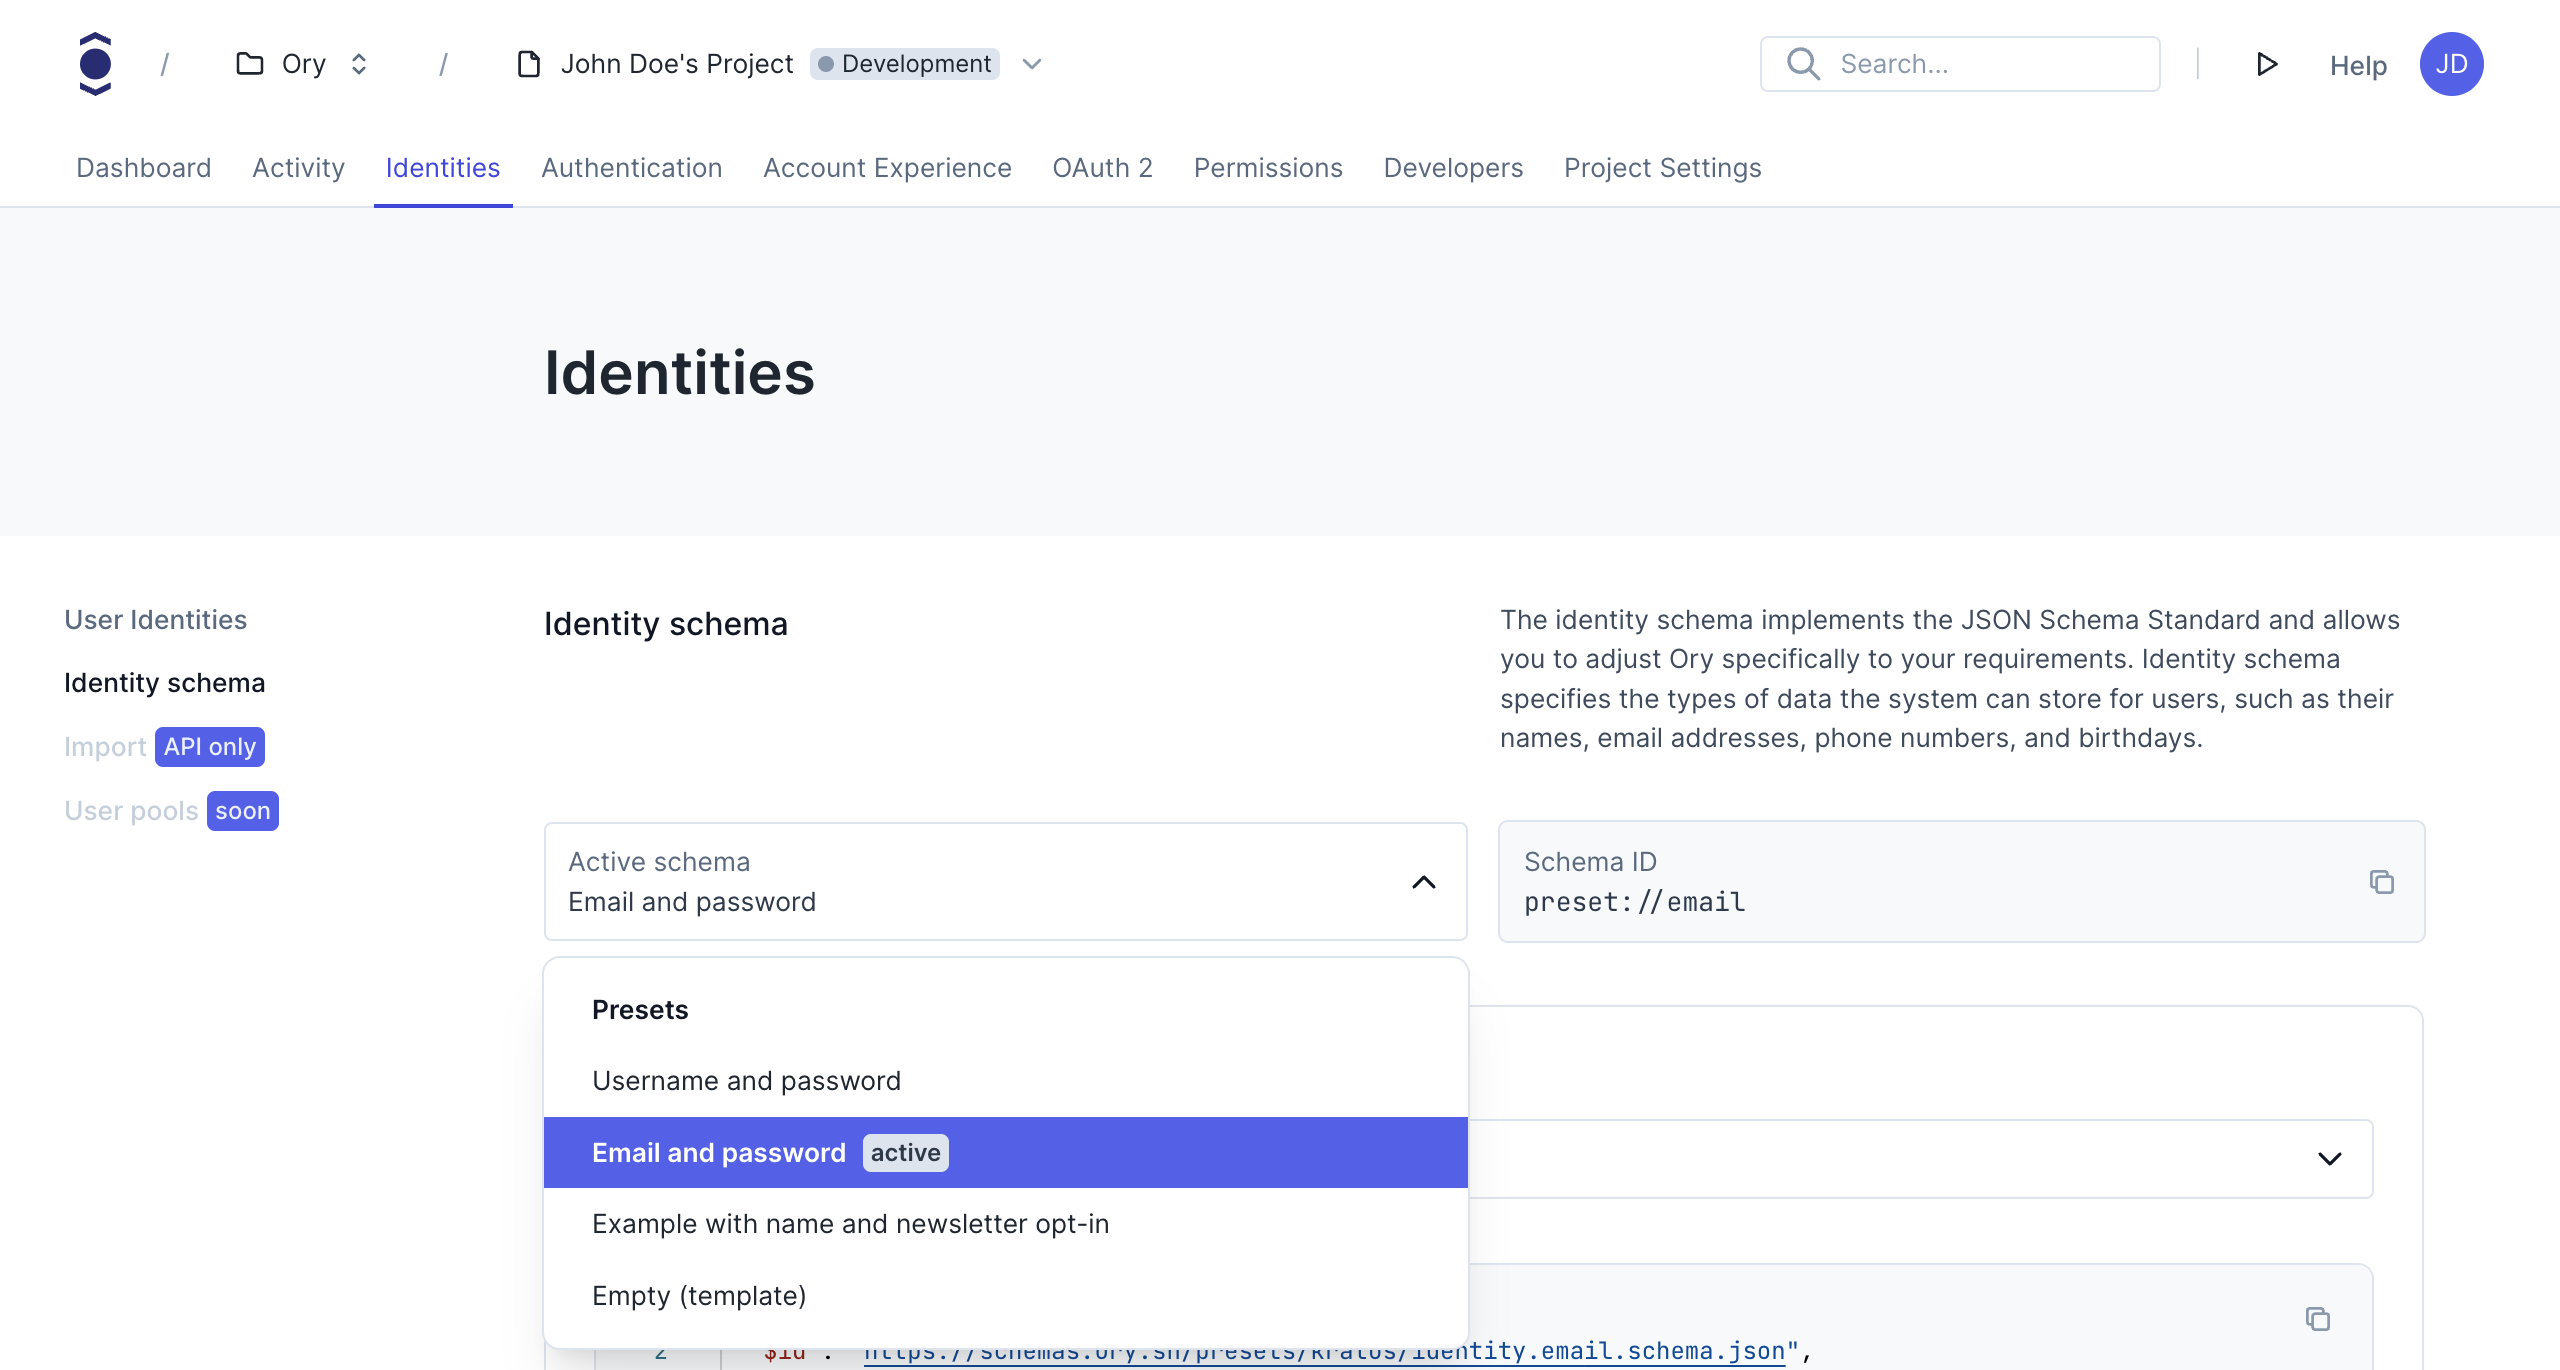The height and width of the screenshot is (1370, 2560).
Task: Click inside the Search input field
Action: [x=1990, y=63]
